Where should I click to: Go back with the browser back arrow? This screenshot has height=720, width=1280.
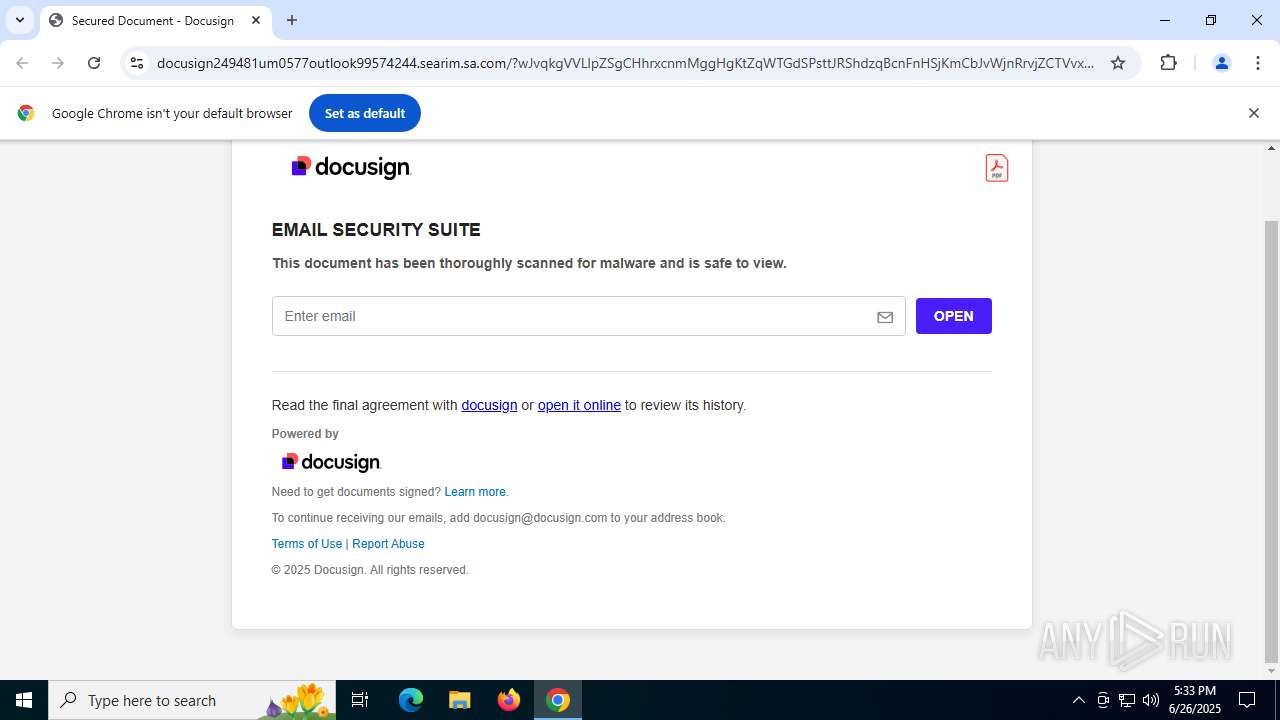(x=22, y=63)
